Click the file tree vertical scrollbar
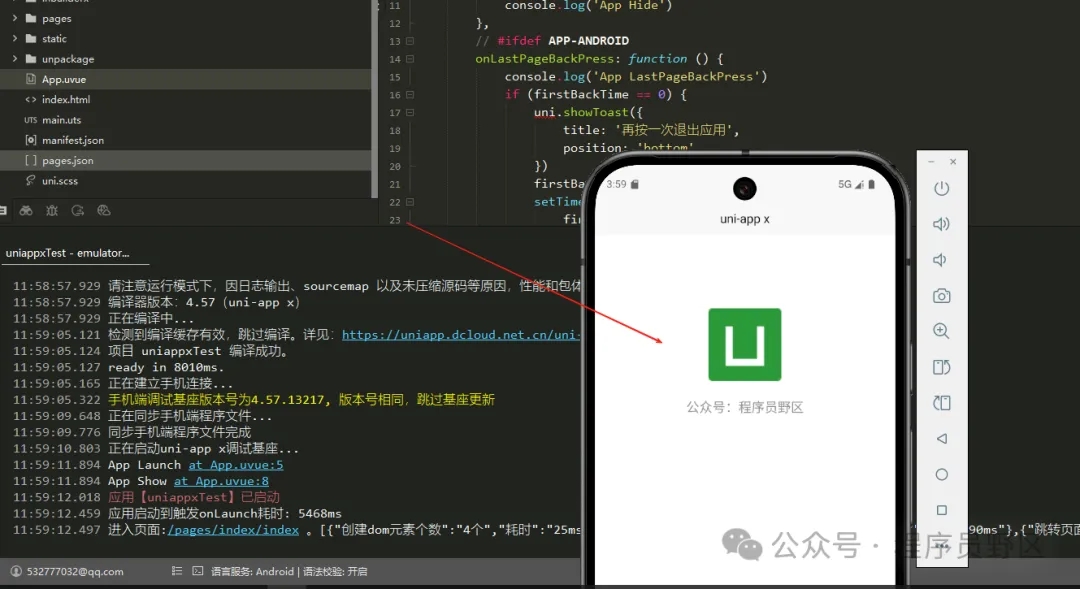 (375, 99)
